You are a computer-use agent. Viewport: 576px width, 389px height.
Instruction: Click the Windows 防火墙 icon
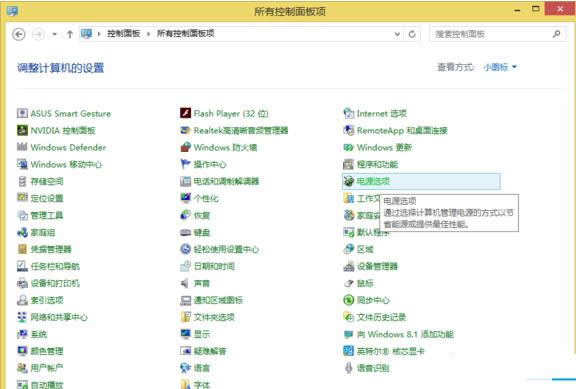[186, 147]
